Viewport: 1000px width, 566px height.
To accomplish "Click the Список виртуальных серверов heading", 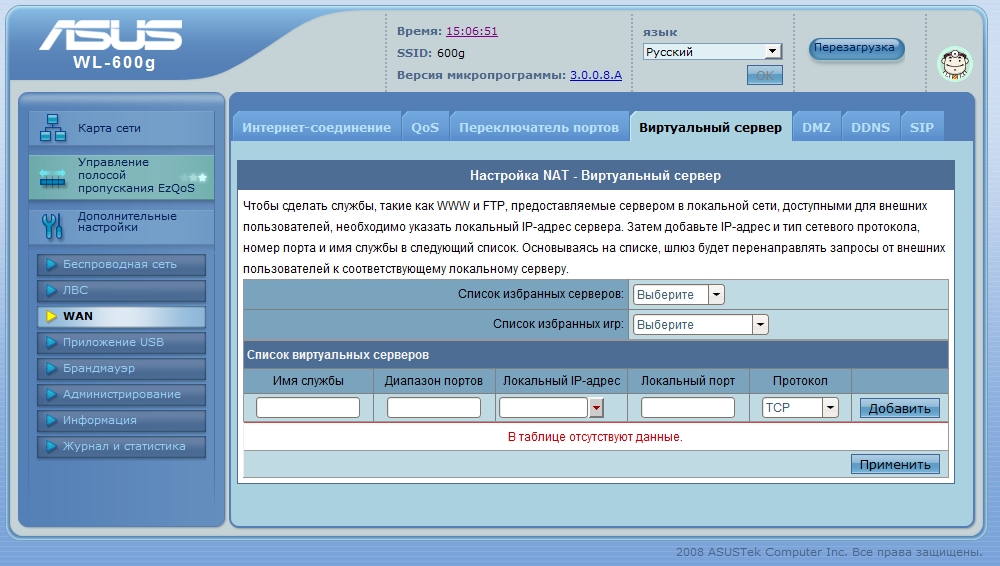I will click(x=338, y=355).
